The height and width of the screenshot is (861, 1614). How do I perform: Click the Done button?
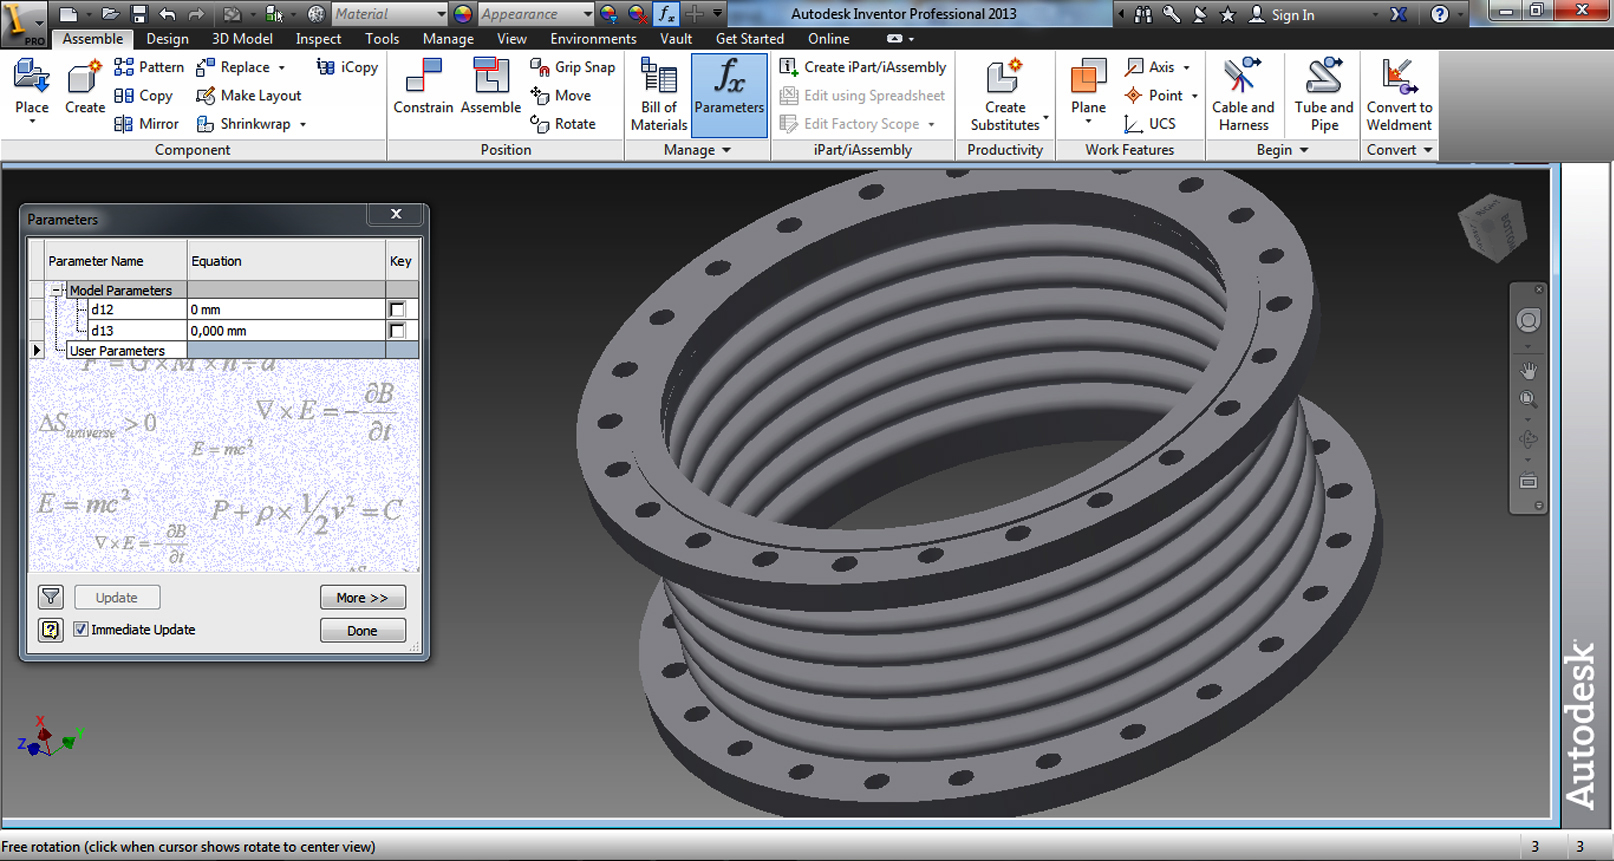coord(362,631)
